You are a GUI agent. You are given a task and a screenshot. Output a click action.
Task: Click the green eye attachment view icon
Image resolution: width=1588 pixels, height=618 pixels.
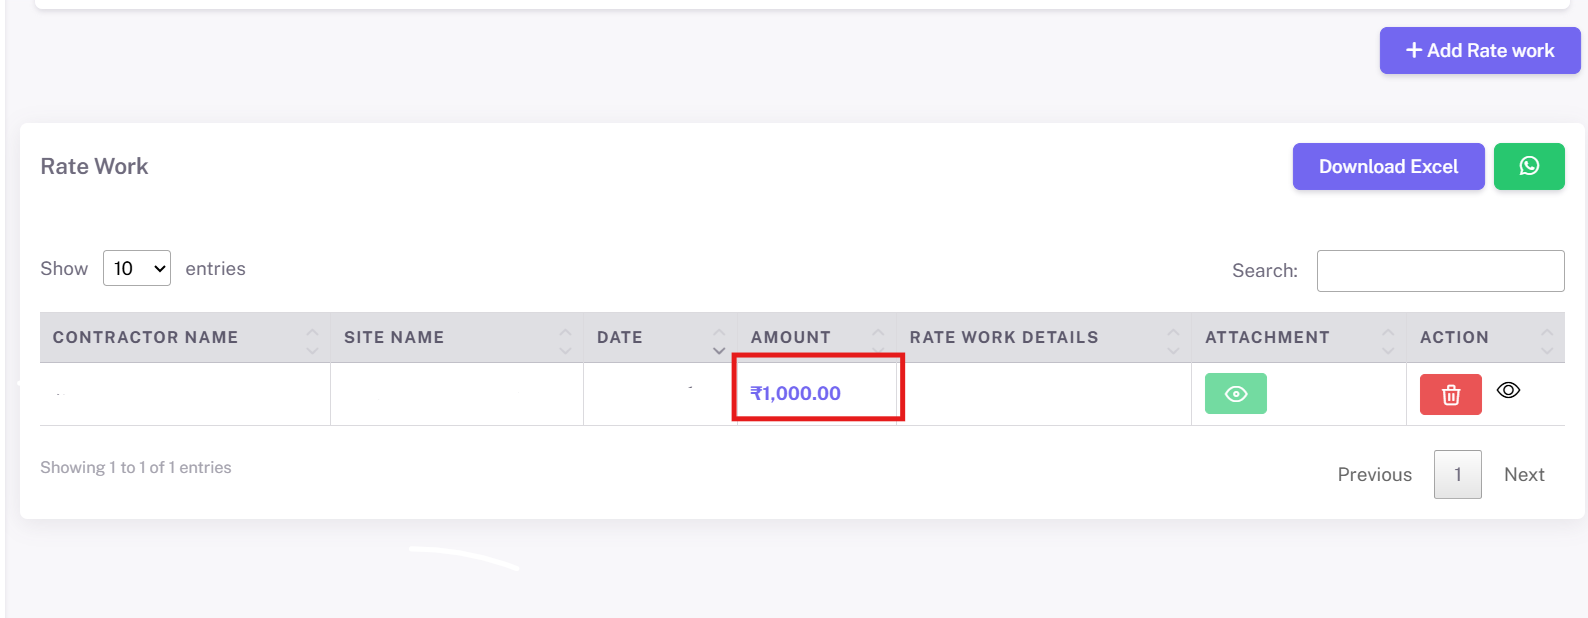pos(1235,394)
